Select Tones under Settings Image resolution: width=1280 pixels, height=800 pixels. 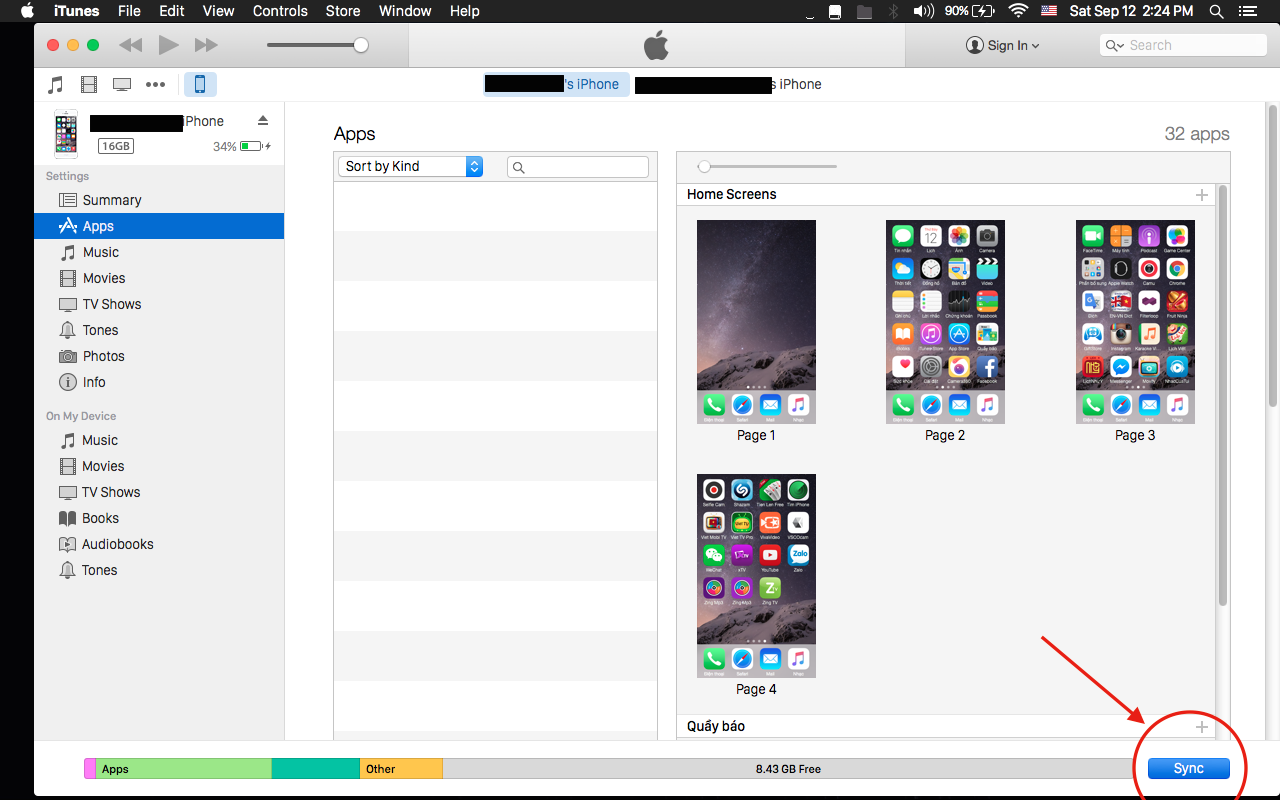tap(159, 330)
